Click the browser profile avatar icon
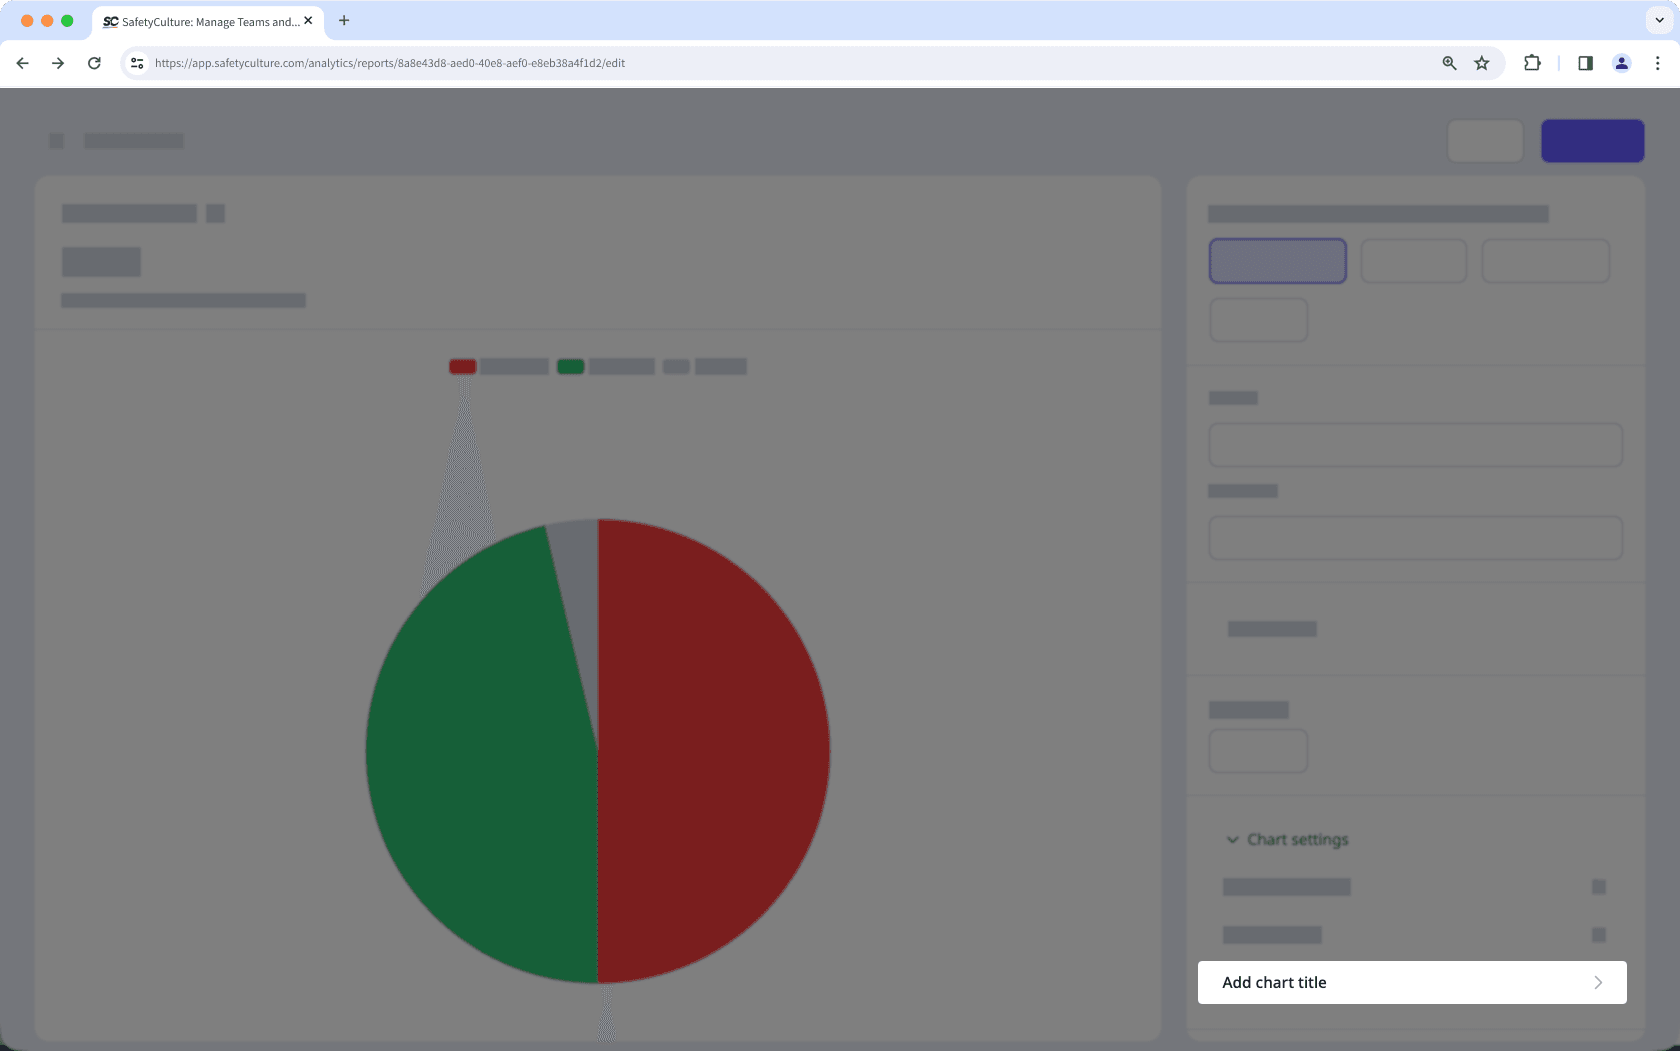 pos(1621,62)
